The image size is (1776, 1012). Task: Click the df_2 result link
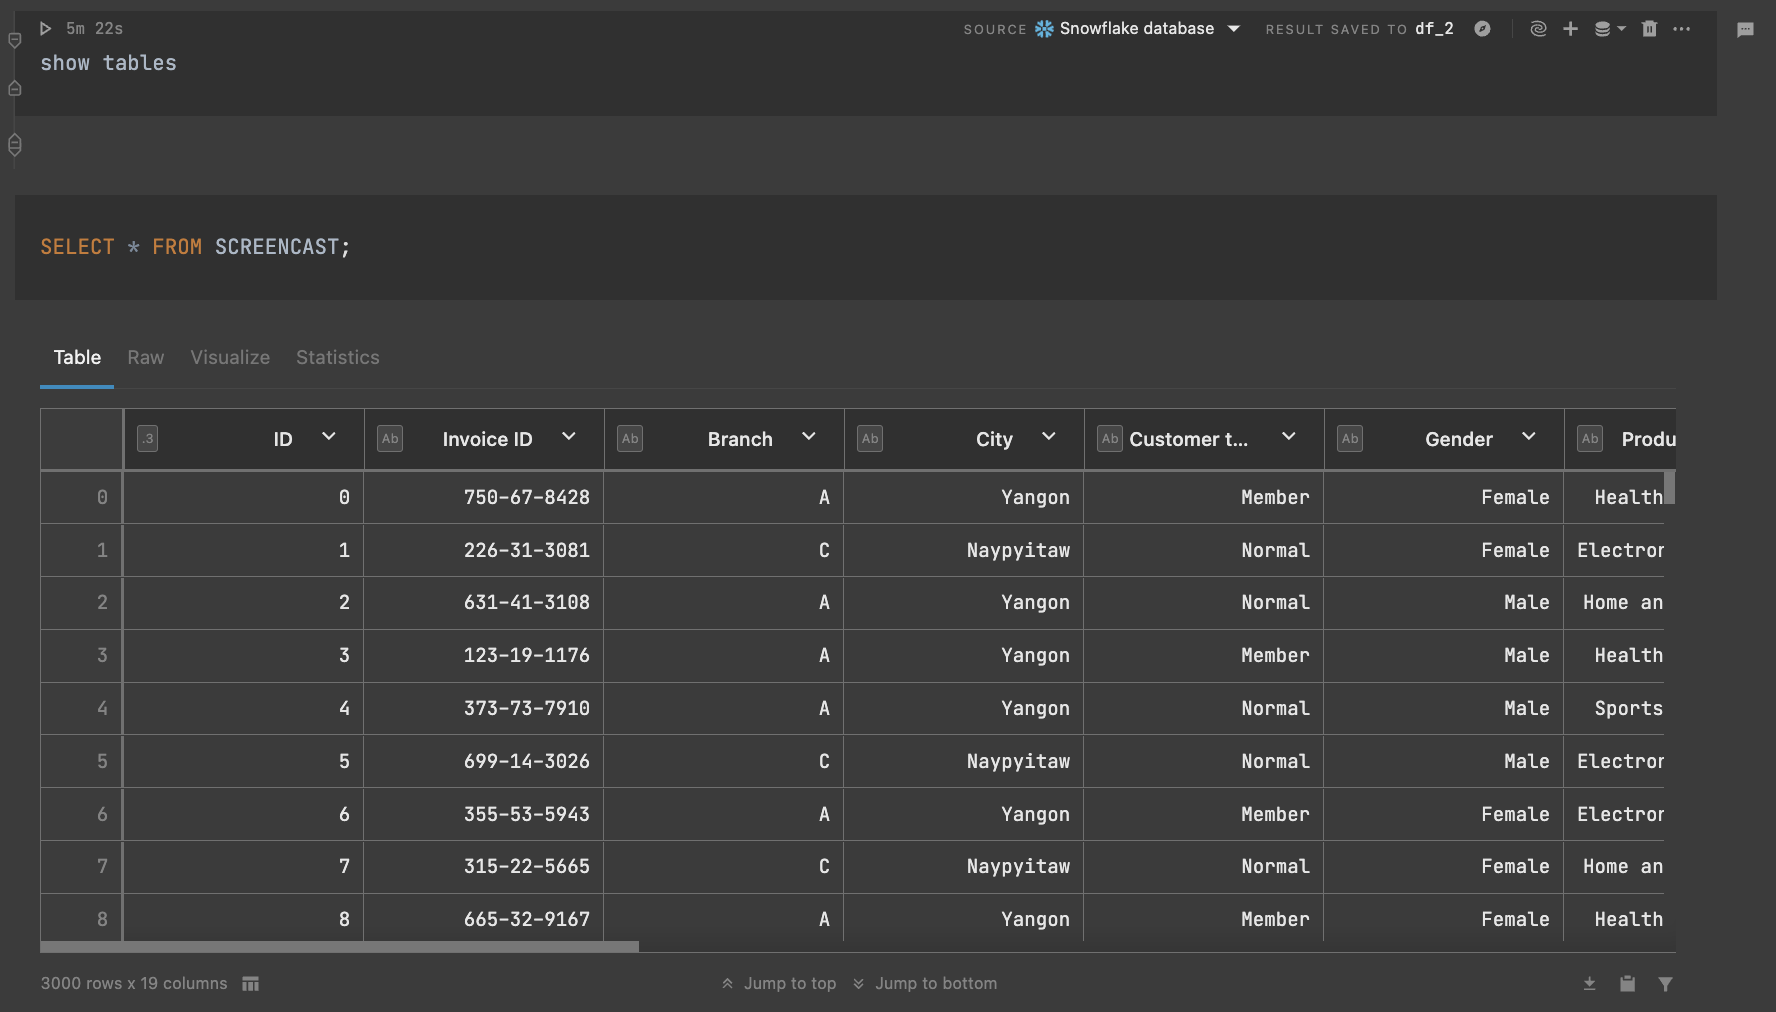[x=1434, y=29]
